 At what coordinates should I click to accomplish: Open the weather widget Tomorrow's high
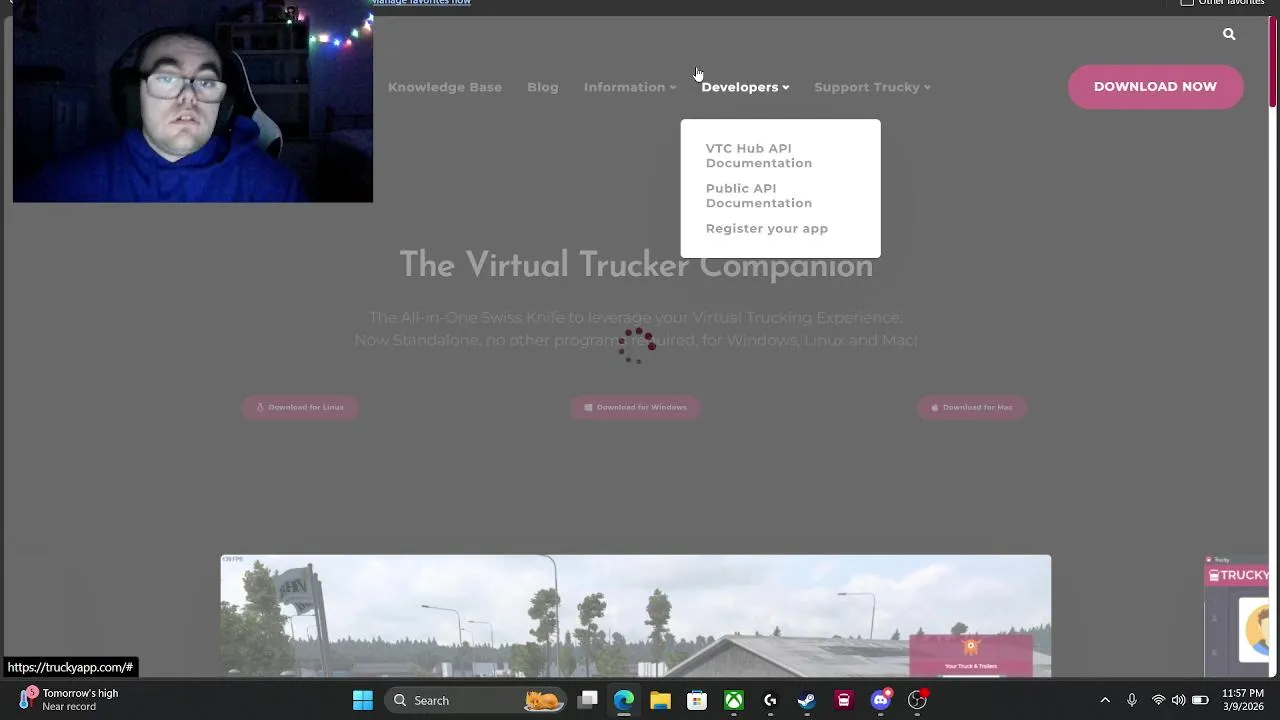pyautogui.click(x=68, y=700)
